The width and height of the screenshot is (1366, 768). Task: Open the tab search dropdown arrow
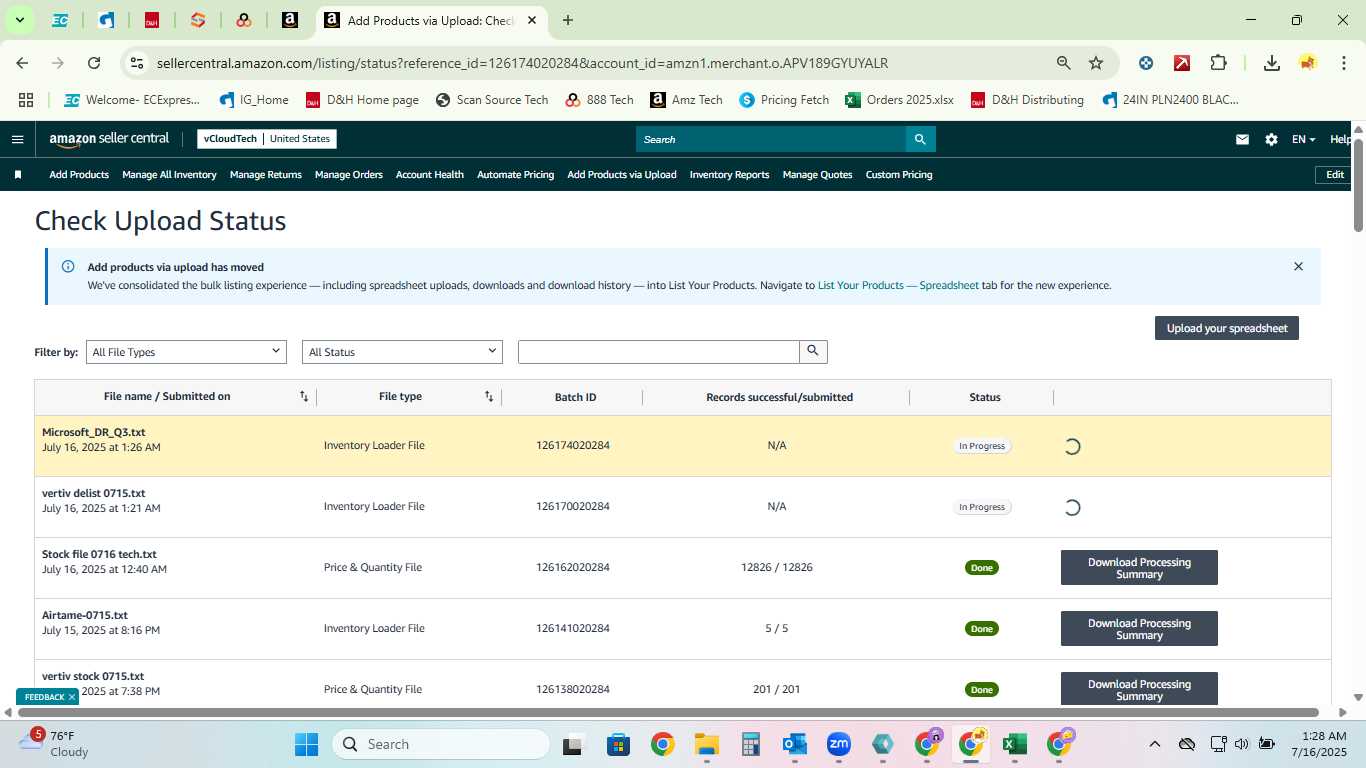(x=19, y=20)
